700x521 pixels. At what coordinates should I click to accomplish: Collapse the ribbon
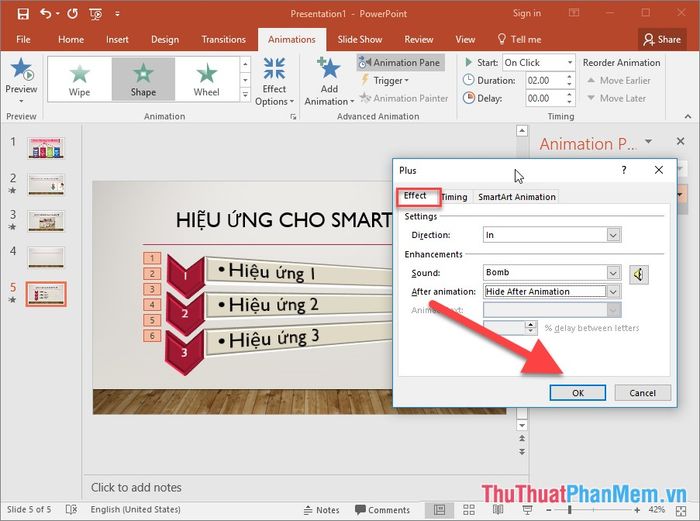[x=688, y=117]
